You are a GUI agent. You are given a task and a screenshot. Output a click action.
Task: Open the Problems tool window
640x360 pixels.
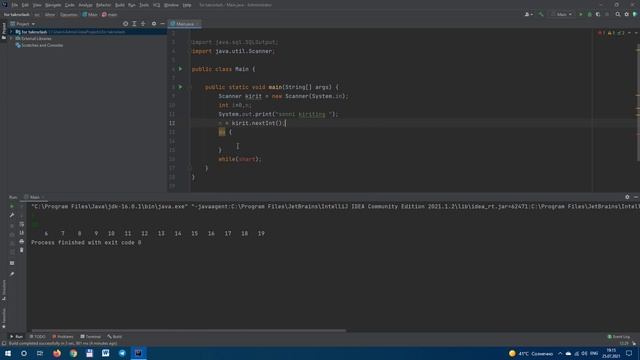tap(63, 337)
